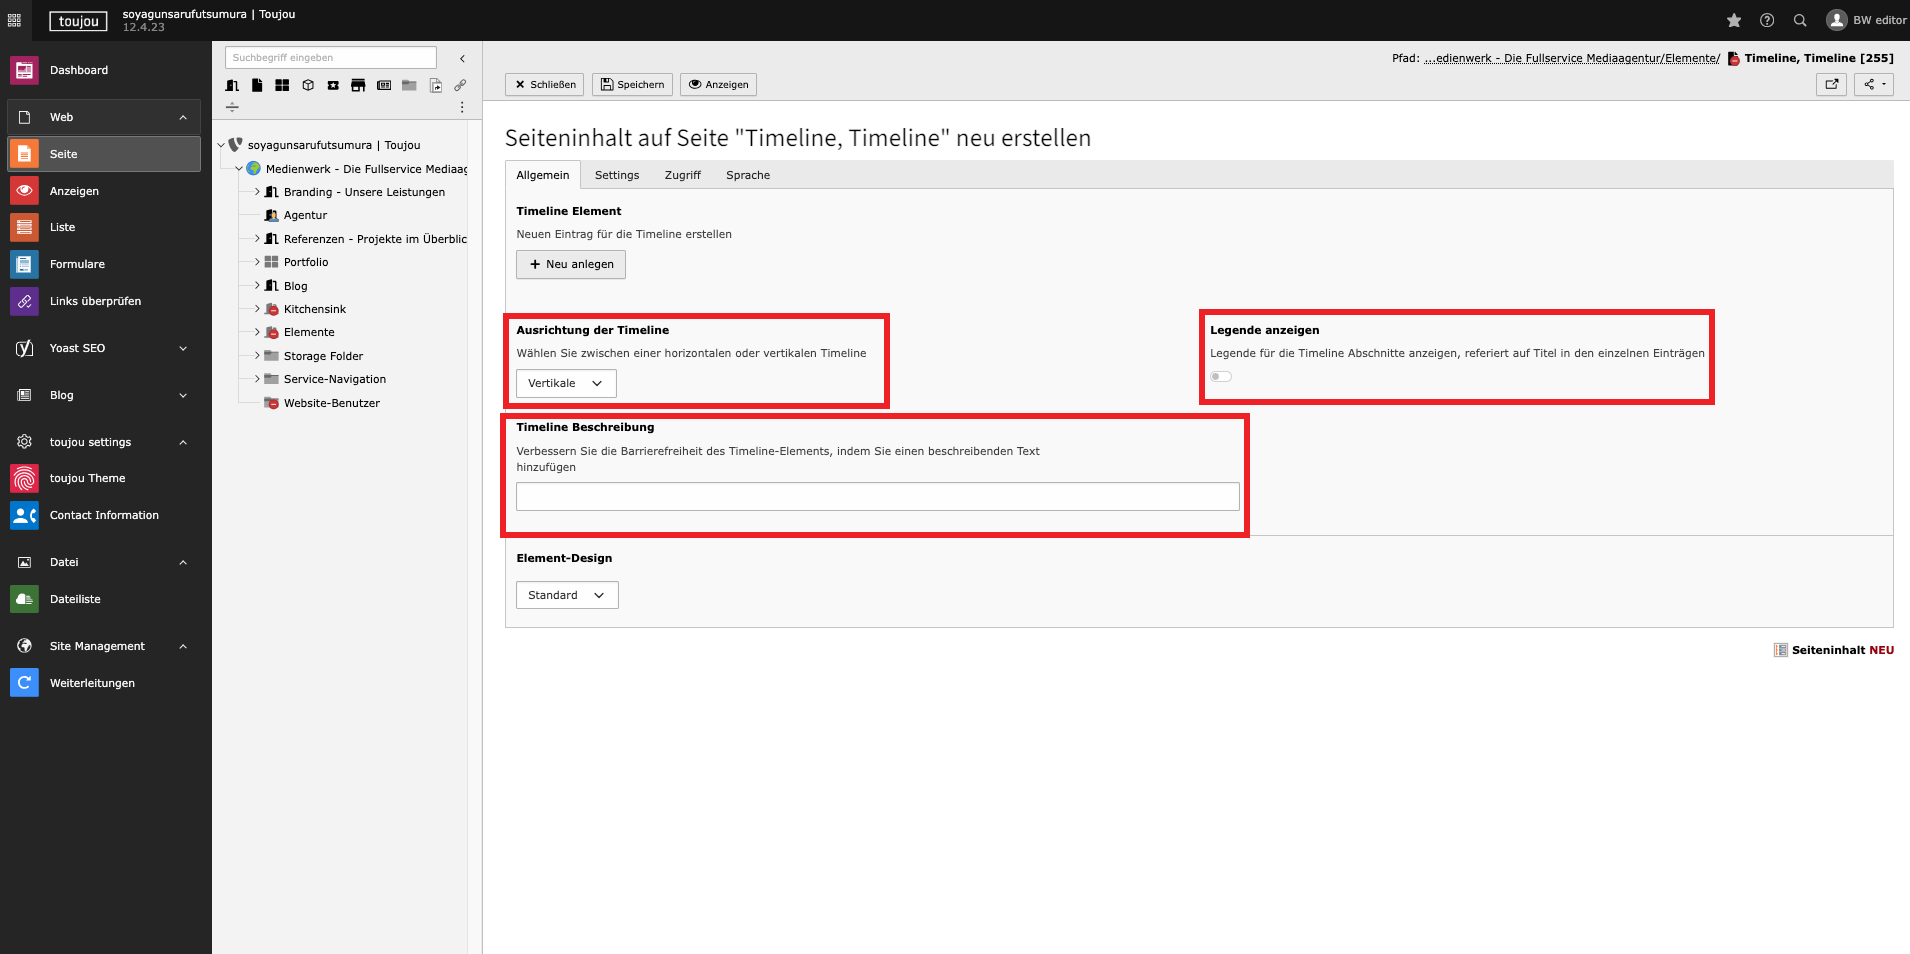This screenshot has width=1910, height=954.
Task: Click the search magnifier in top bar
Action: [1800, 20]
